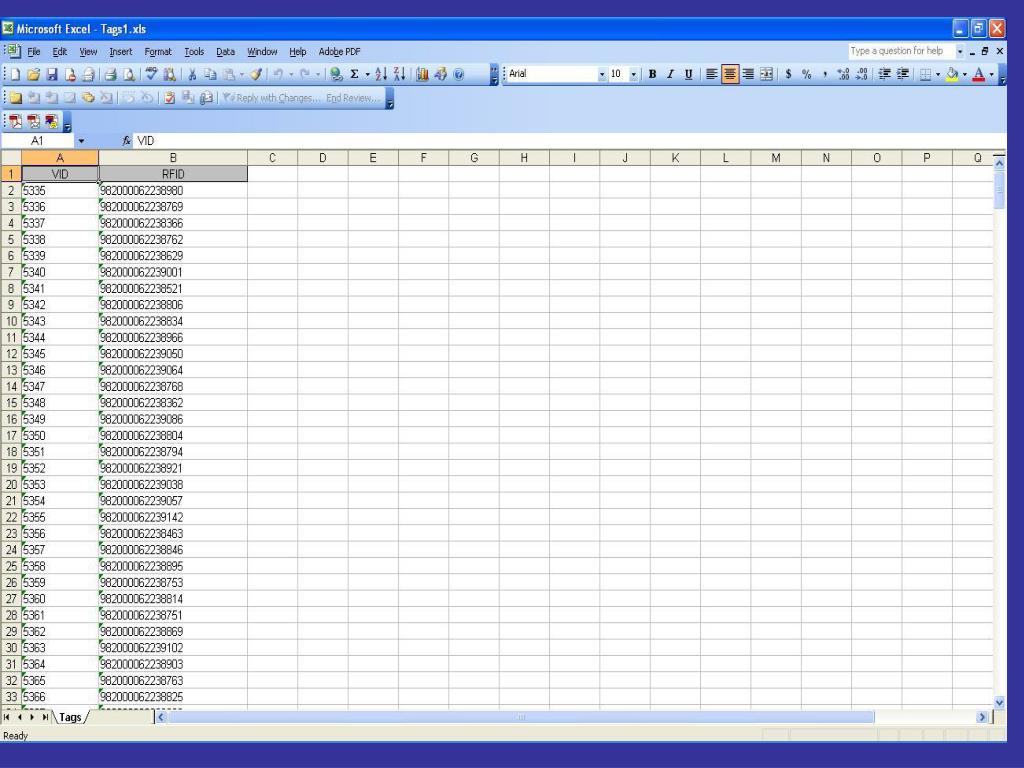Open the AutoSum function dropdown arrow
The width and height of the screenshot is (1024, 768).
tap(368, 74)
